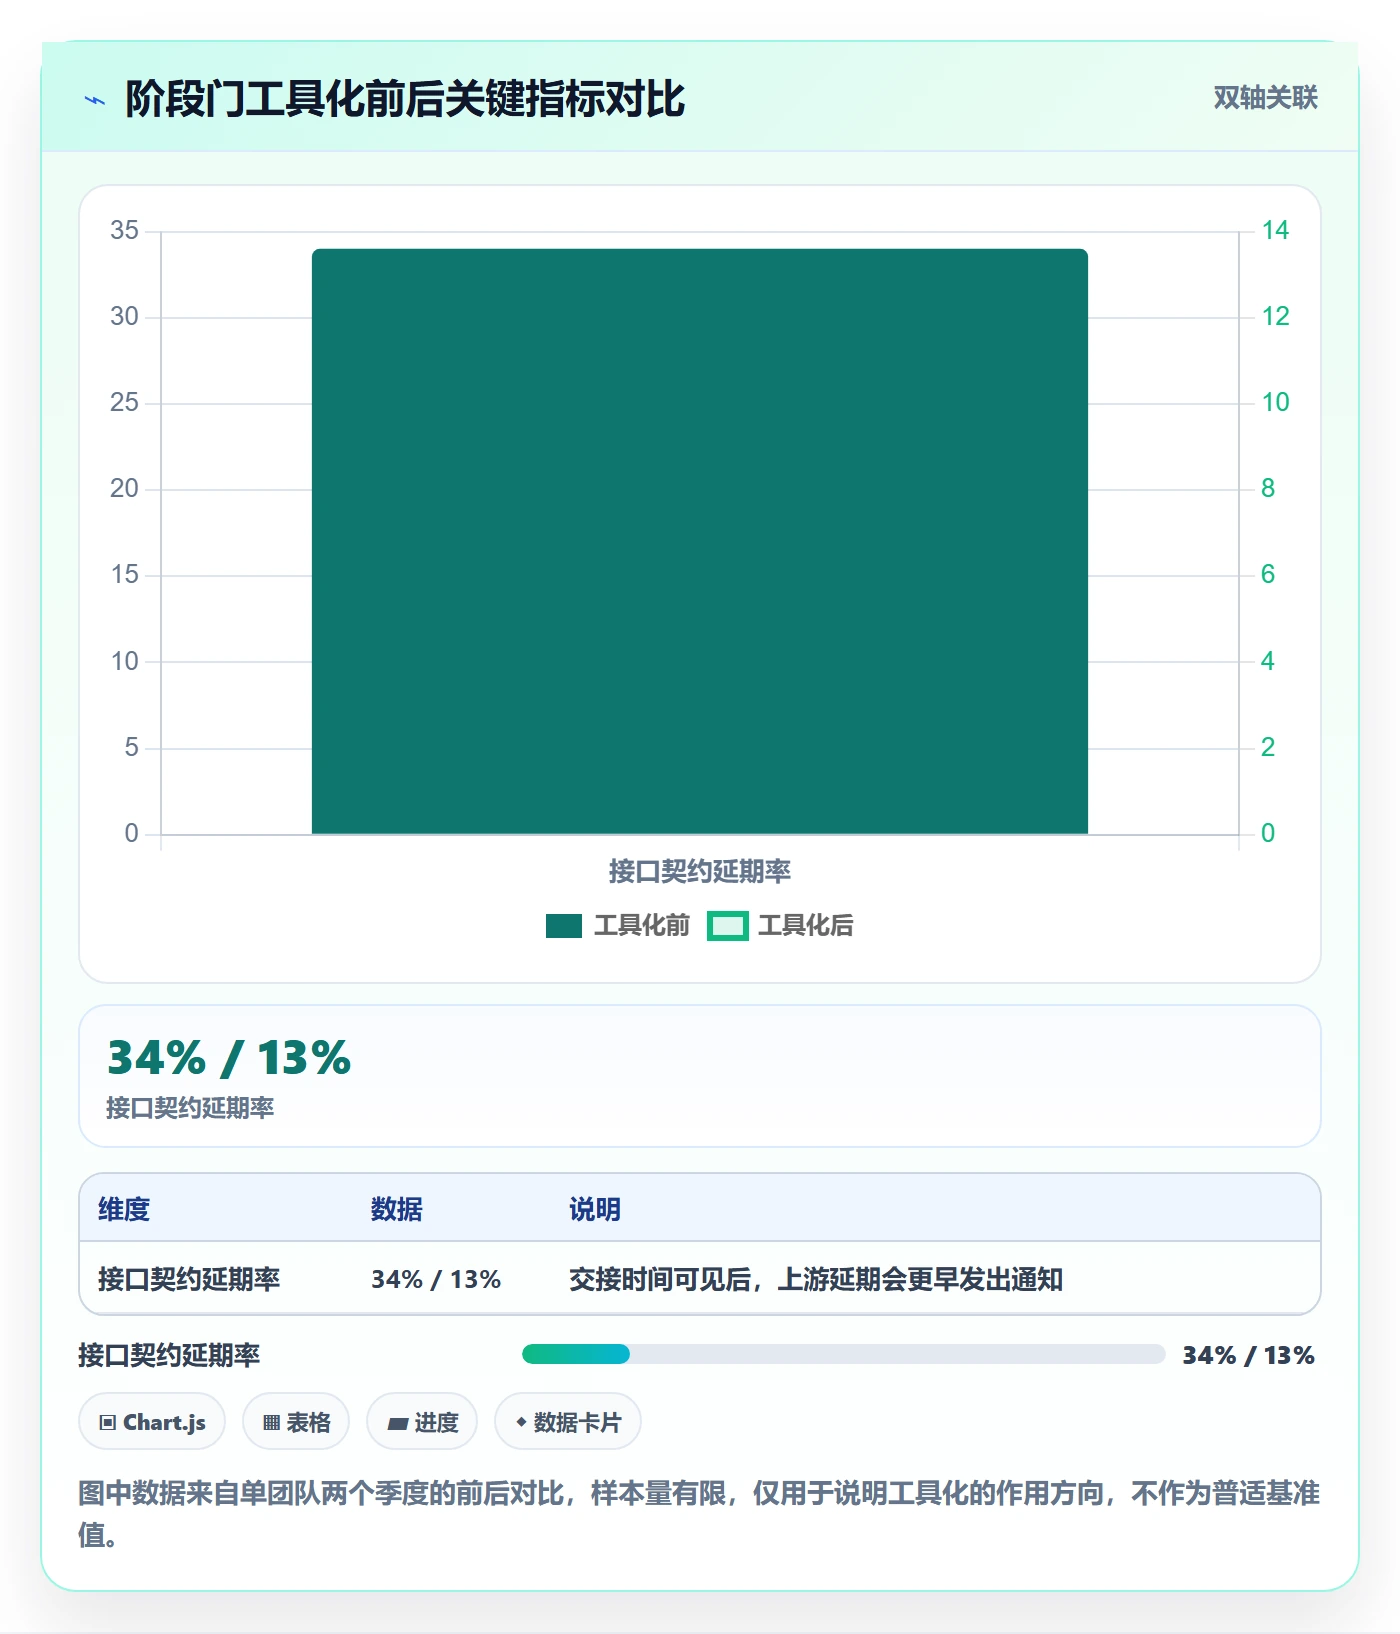
Task: Click the 维度 column header
Action: (124, 1209)
